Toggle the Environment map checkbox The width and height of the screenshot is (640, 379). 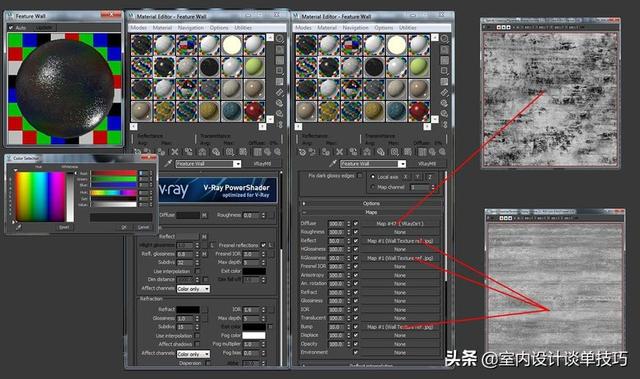coord(356,352)
